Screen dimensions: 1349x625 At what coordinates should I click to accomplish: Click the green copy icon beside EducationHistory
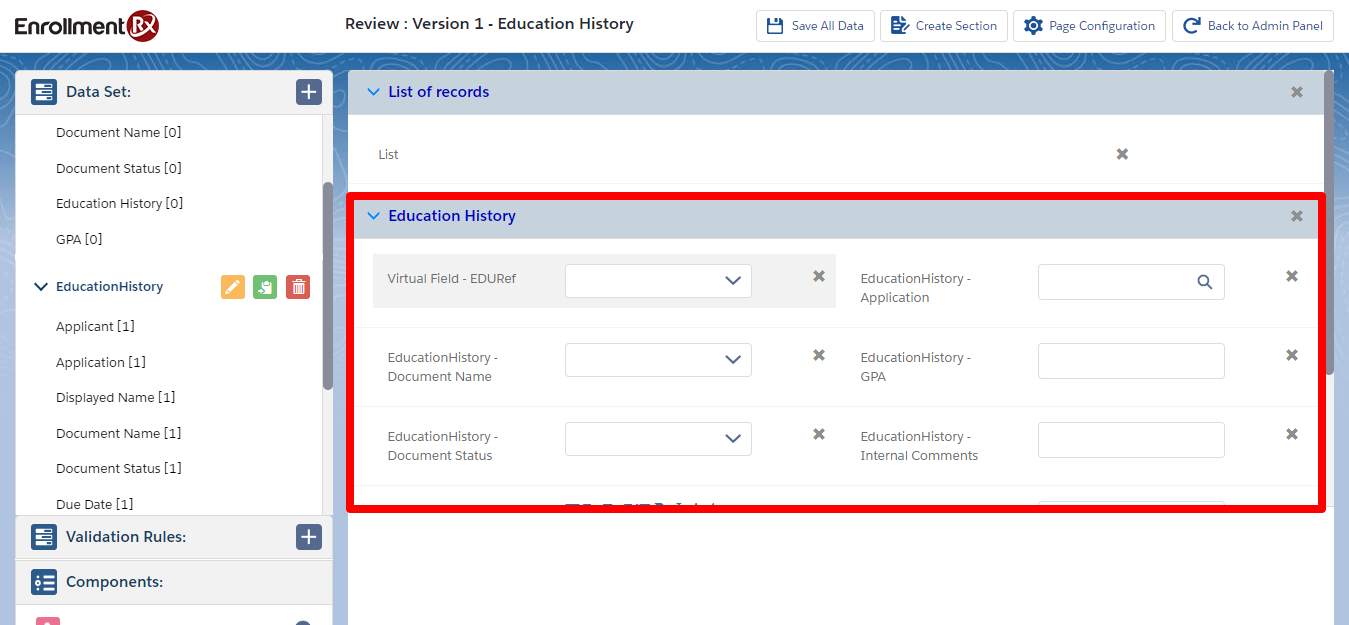(265, 287)
